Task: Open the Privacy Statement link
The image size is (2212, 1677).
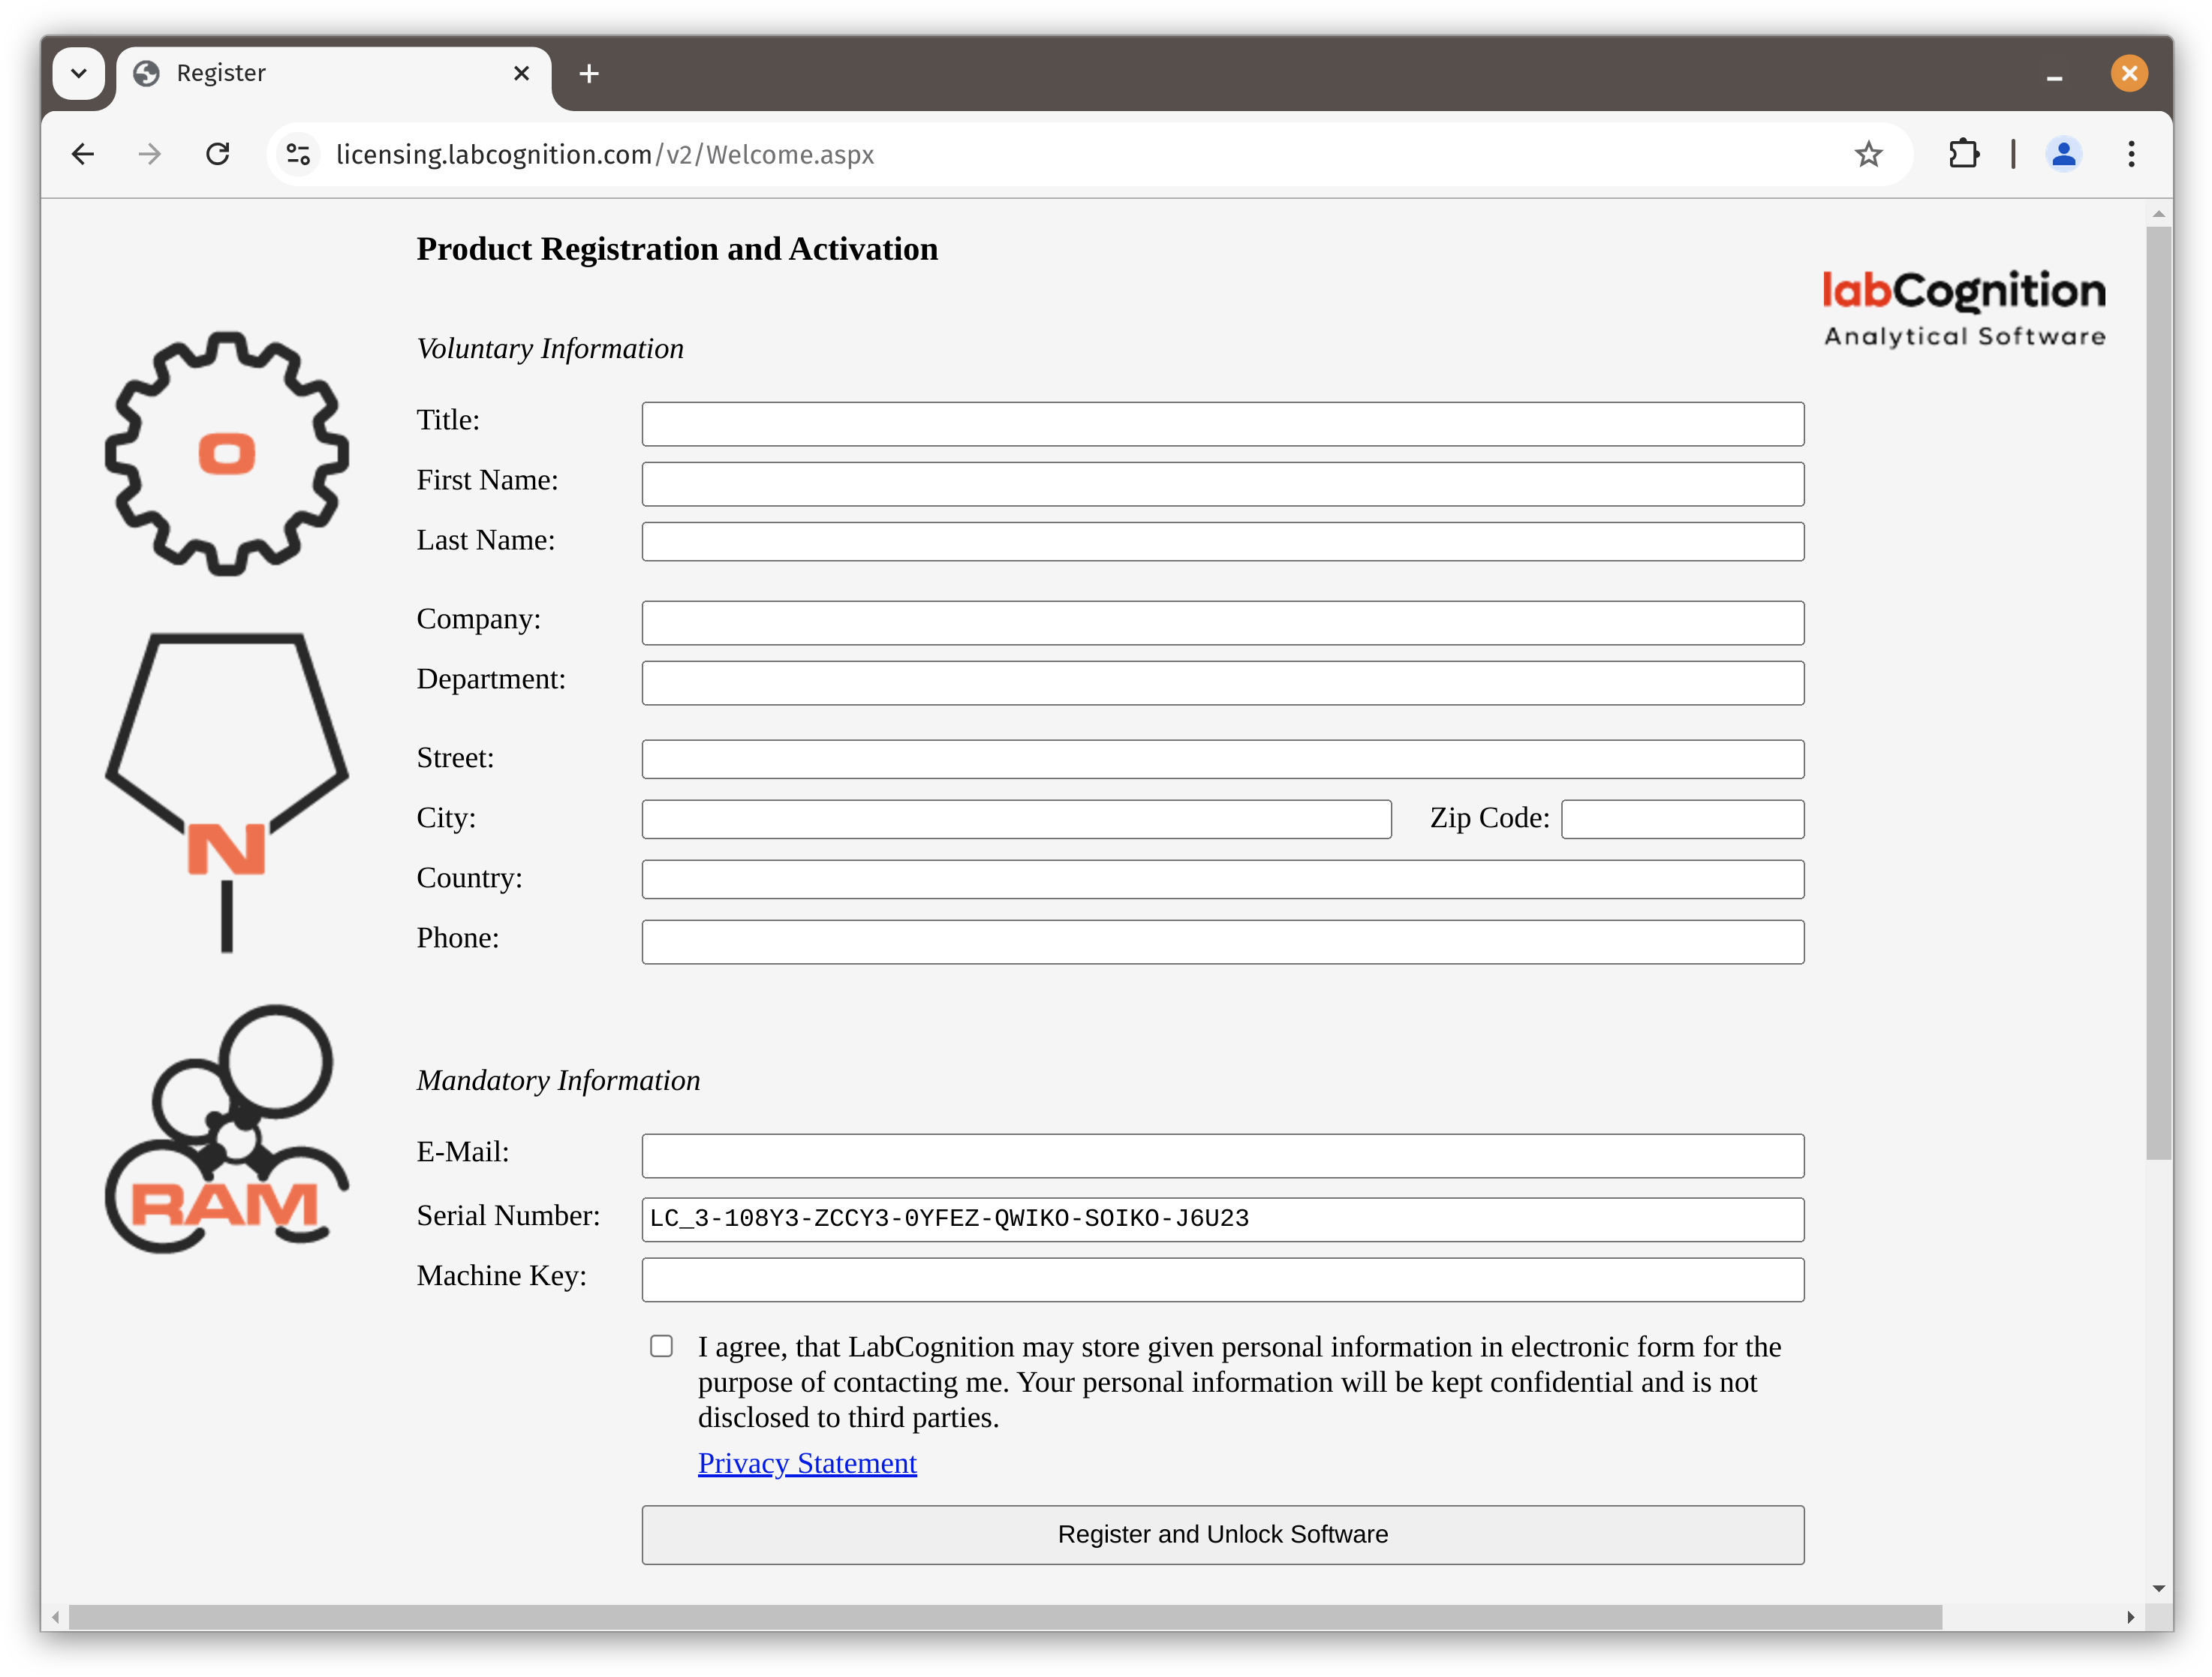Action: click(806, 1463)
